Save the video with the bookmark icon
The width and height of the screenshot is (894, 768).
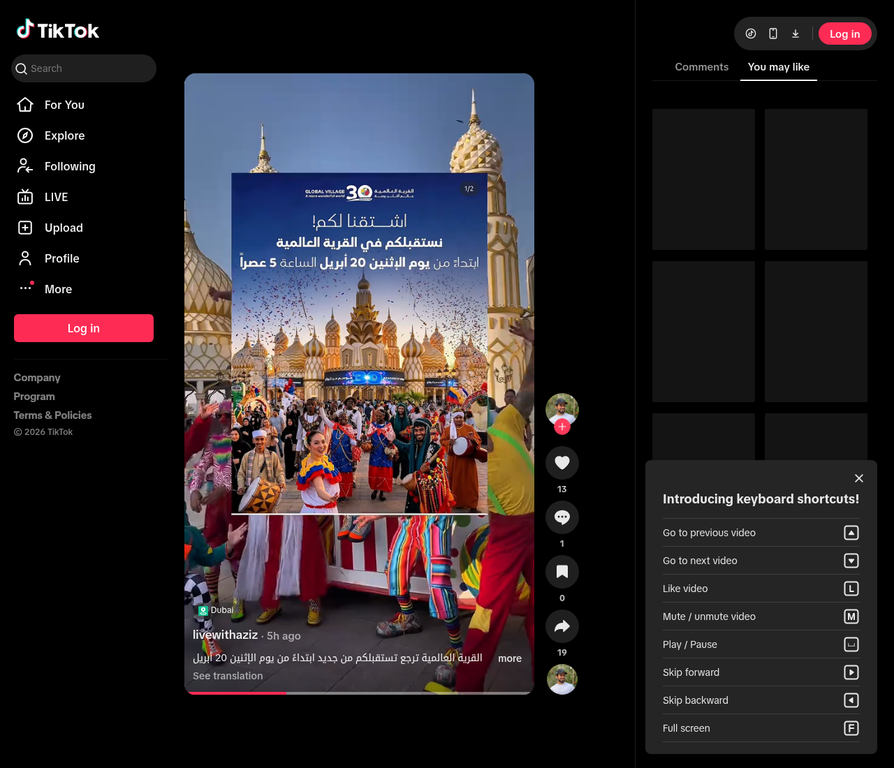[x=562, y=571]
